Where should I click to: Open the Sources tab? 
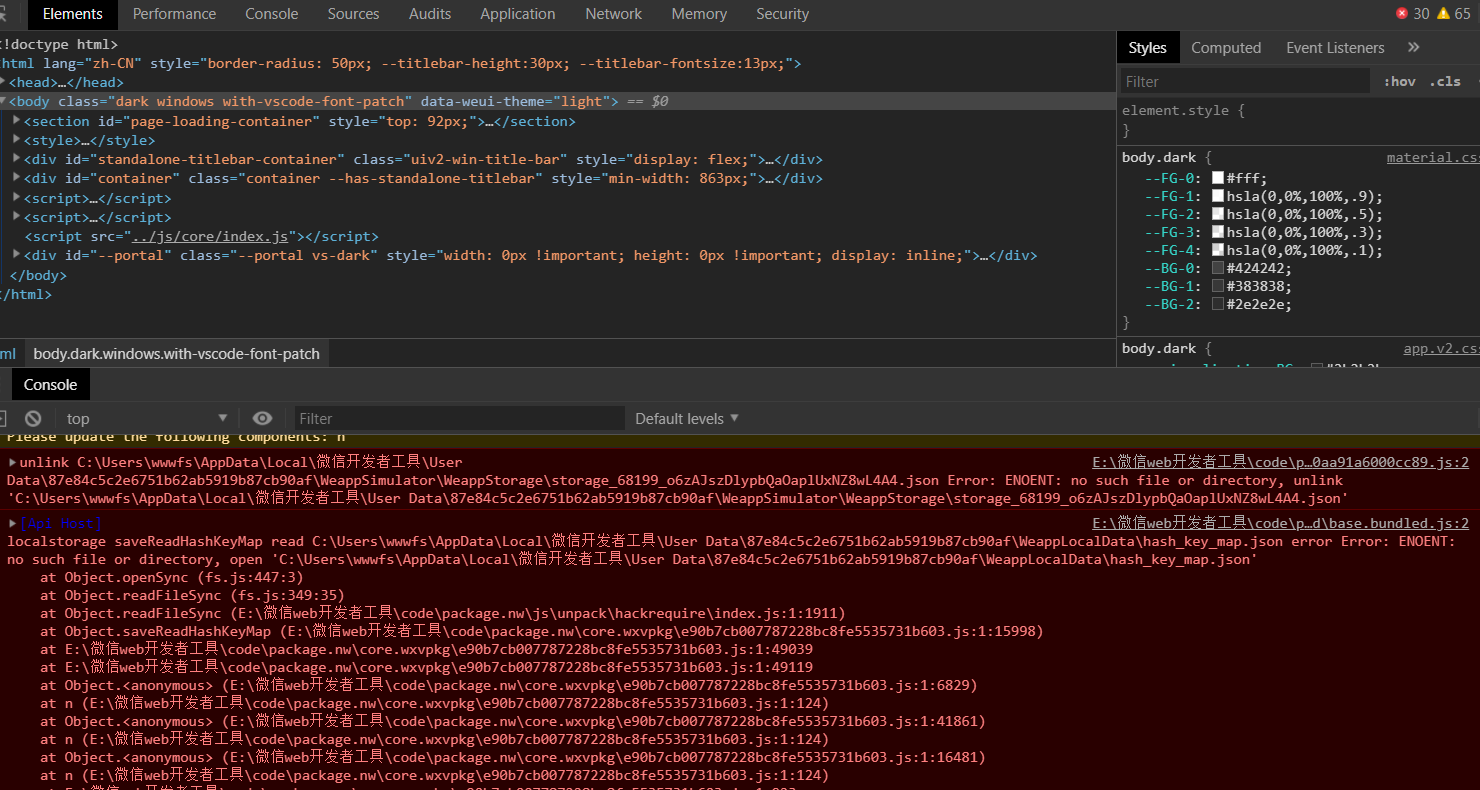click(x=353, y=14)
